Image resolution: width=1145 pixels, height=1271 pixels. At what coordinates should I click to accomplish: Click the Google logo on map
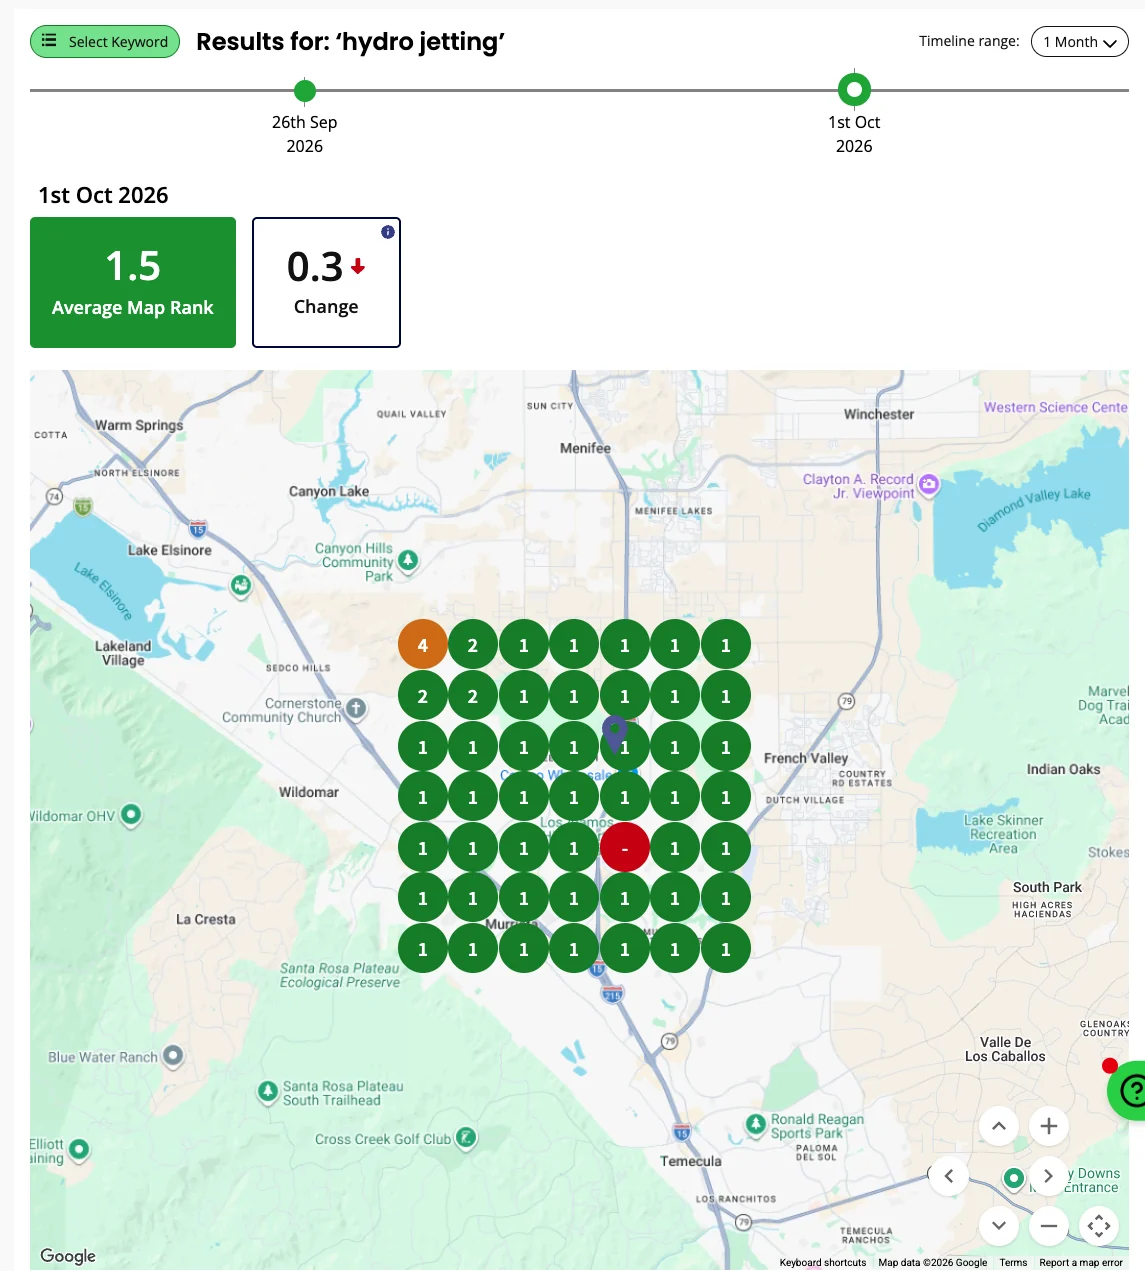pyautogui.click(x=68, y=1256)
